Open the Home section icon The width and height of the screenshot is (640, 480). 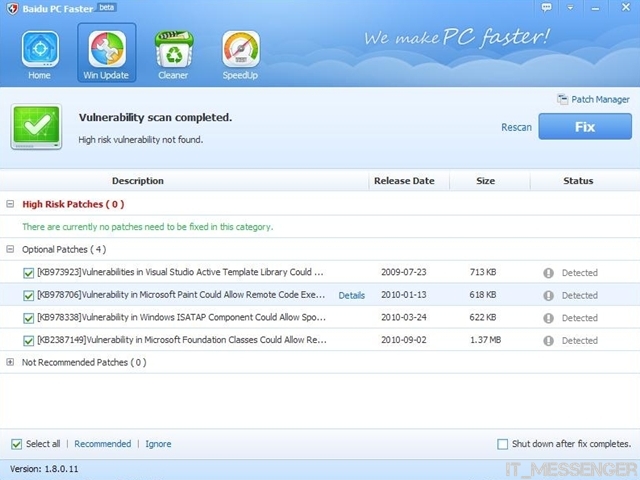pos(40,49)
